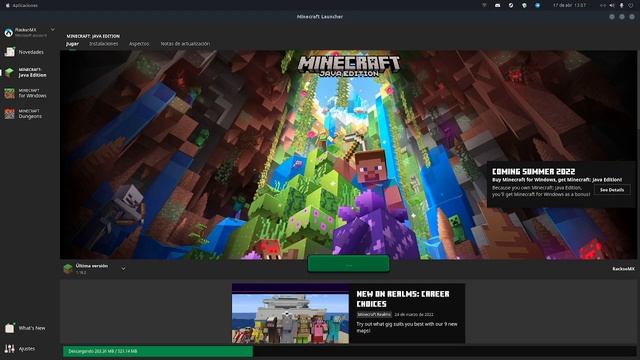
Task: Click the Minecraft Java Edition header title
Action: tap(93, 36)
